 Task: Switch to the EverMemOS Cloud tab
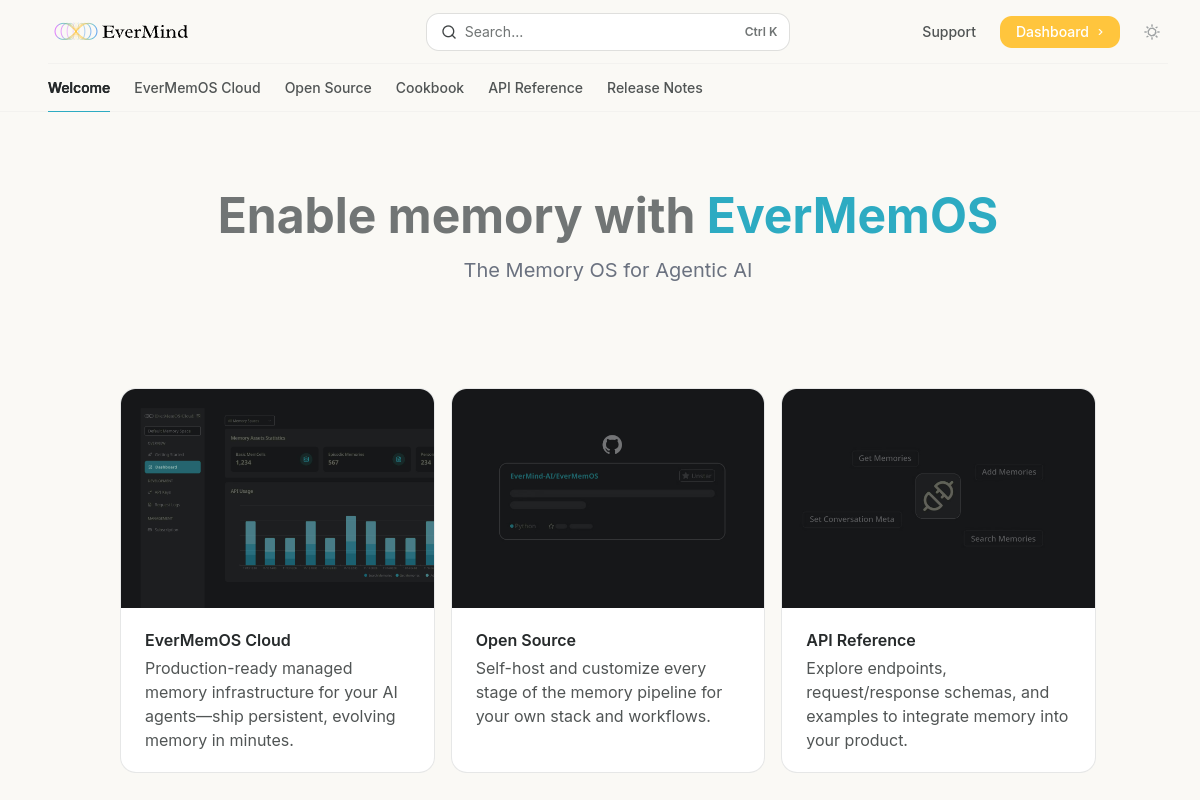[x=197, y=88]
